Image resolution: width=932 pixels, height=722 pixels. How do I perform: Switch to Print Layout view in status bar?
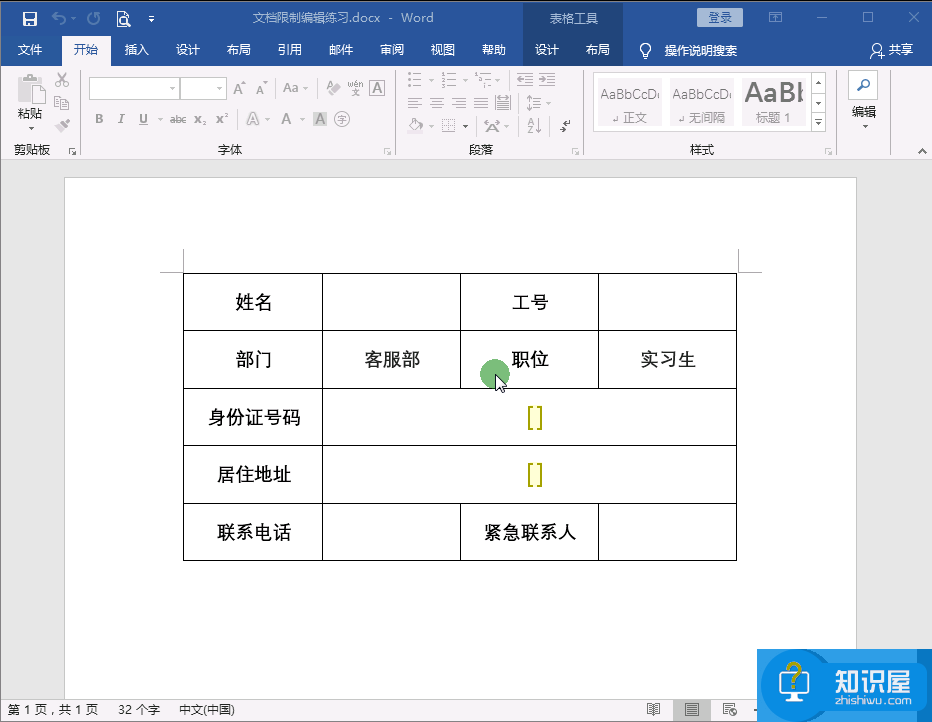pyautogui.click(x=691, y=710)
